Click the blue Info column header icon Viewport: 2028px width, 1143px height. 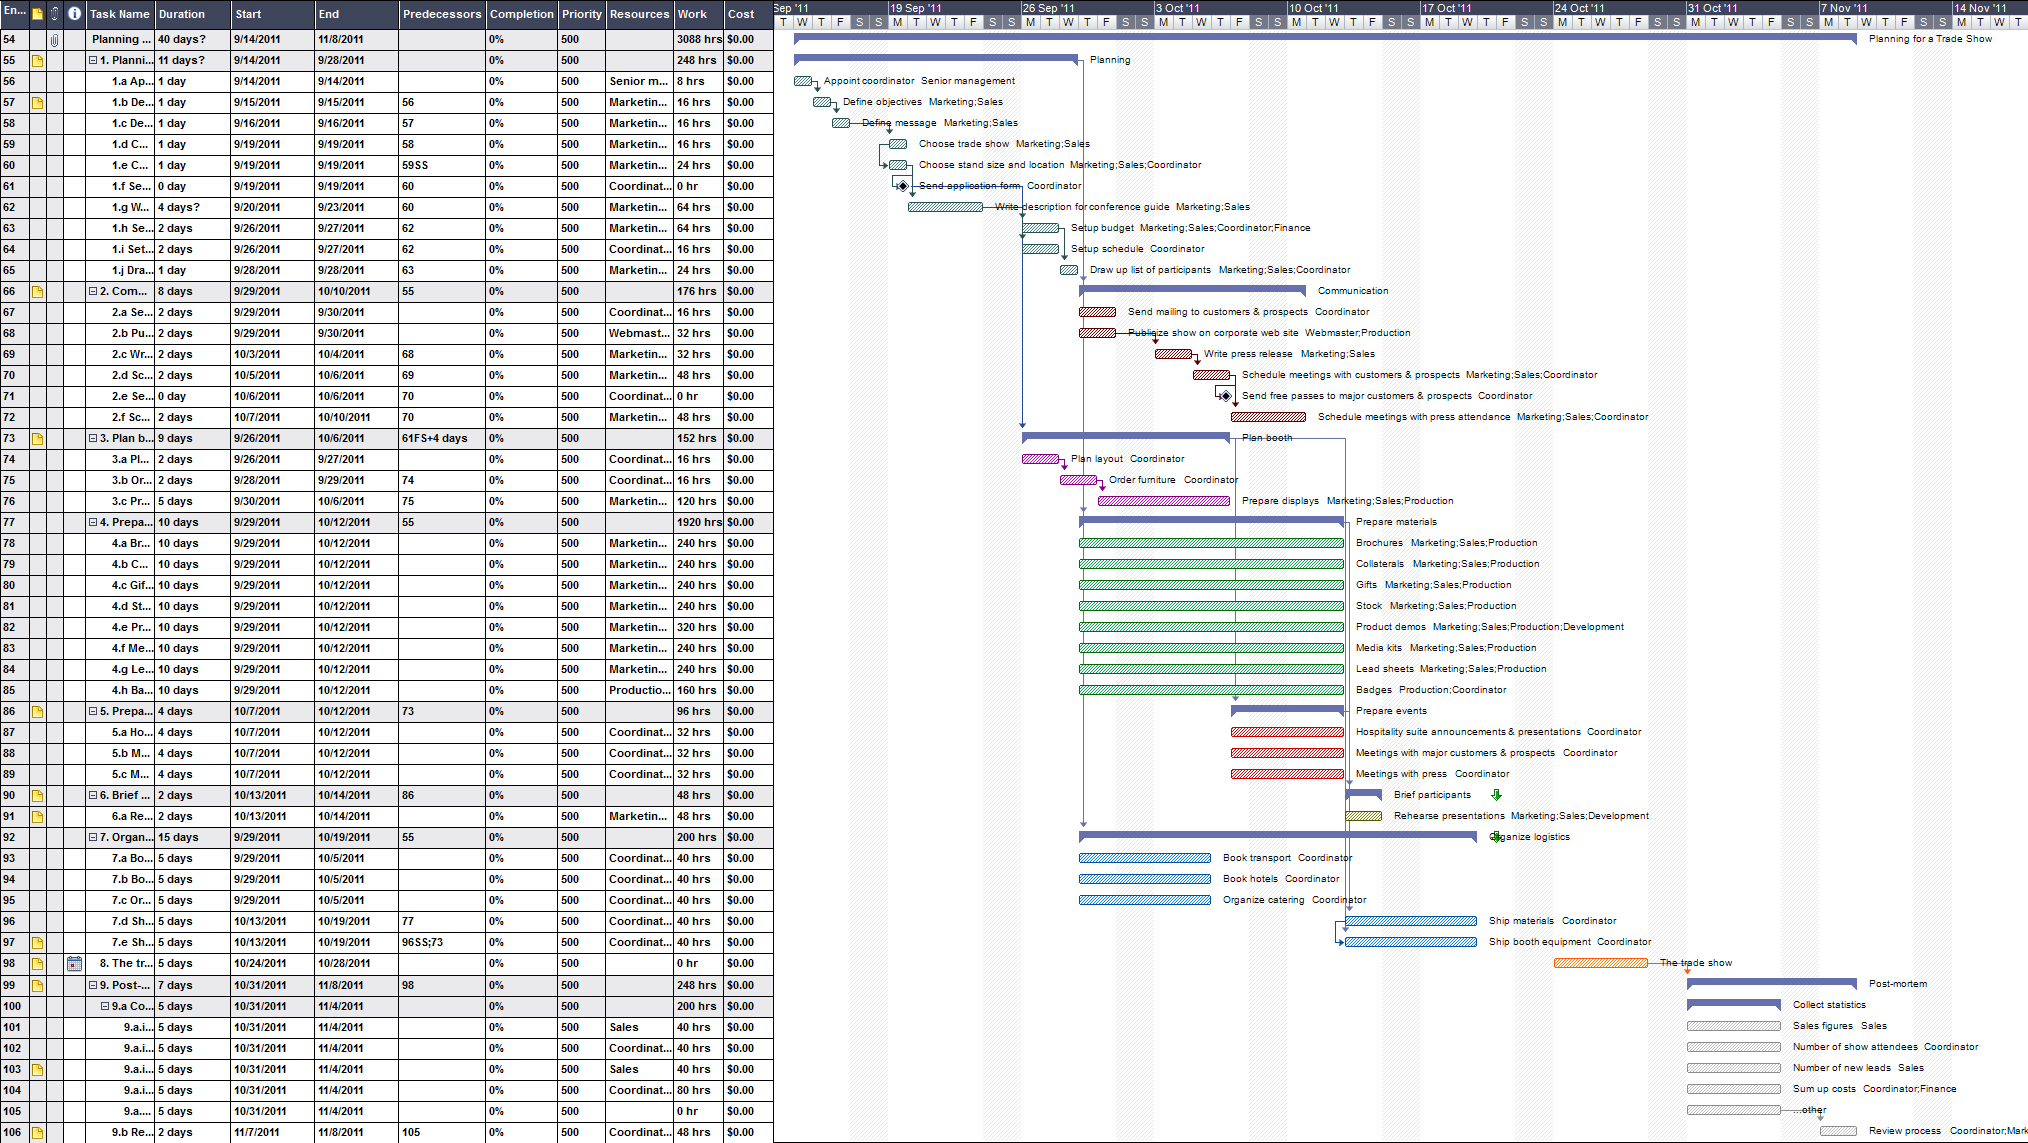pyautogui.click(x=73, y=14)
